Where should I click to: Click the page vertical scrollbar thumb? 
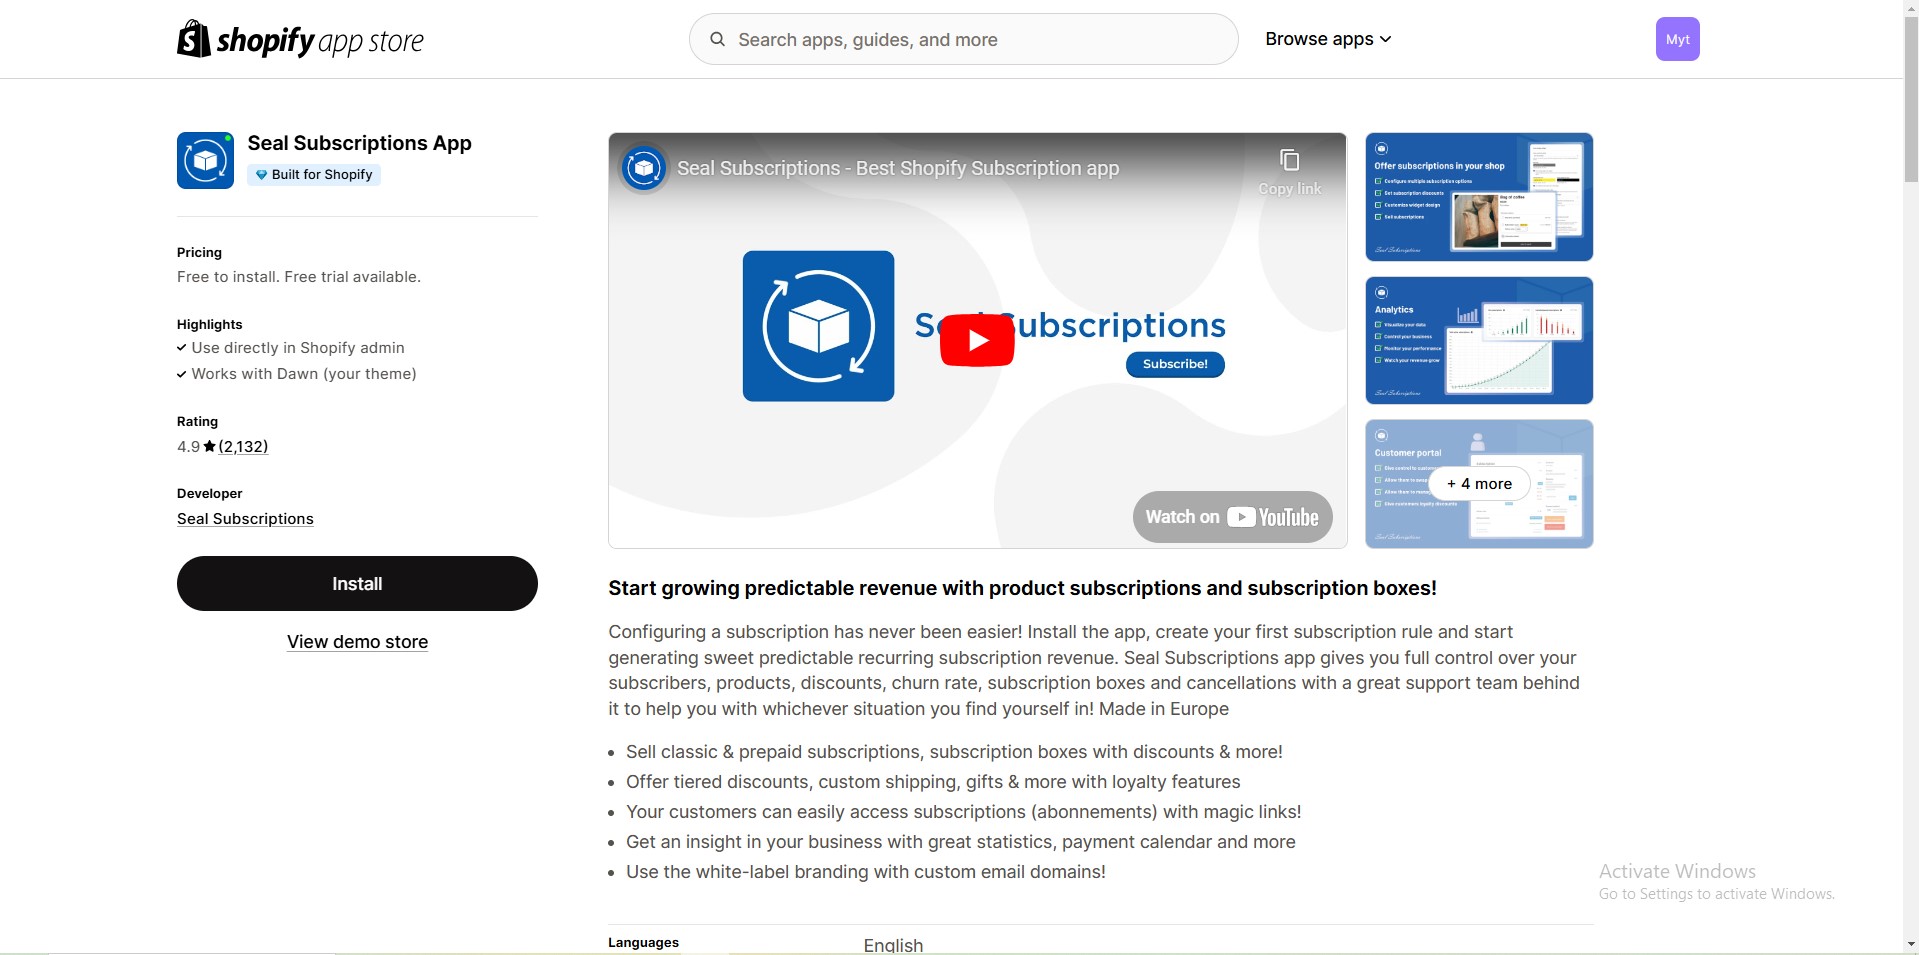(1911, 100)
